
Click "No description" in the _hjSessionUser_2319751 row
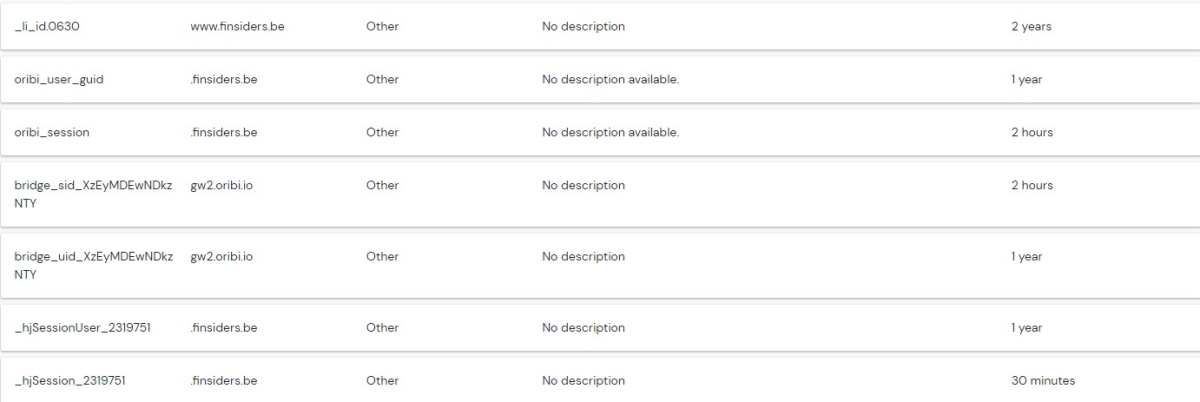583,328
